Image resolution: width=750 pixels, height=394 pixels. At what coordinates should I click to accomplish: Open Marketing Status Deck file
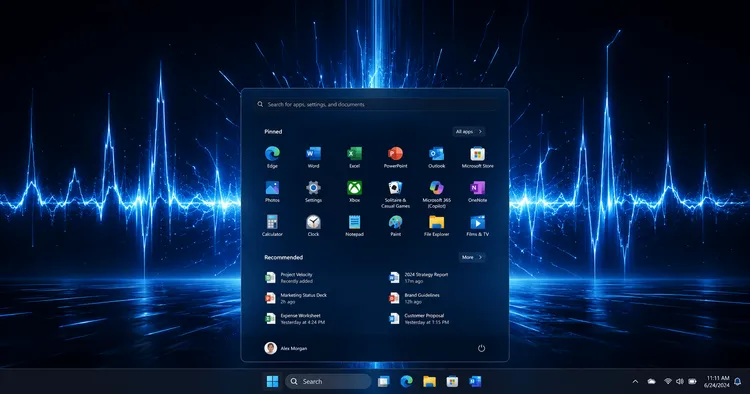(296, 298)
